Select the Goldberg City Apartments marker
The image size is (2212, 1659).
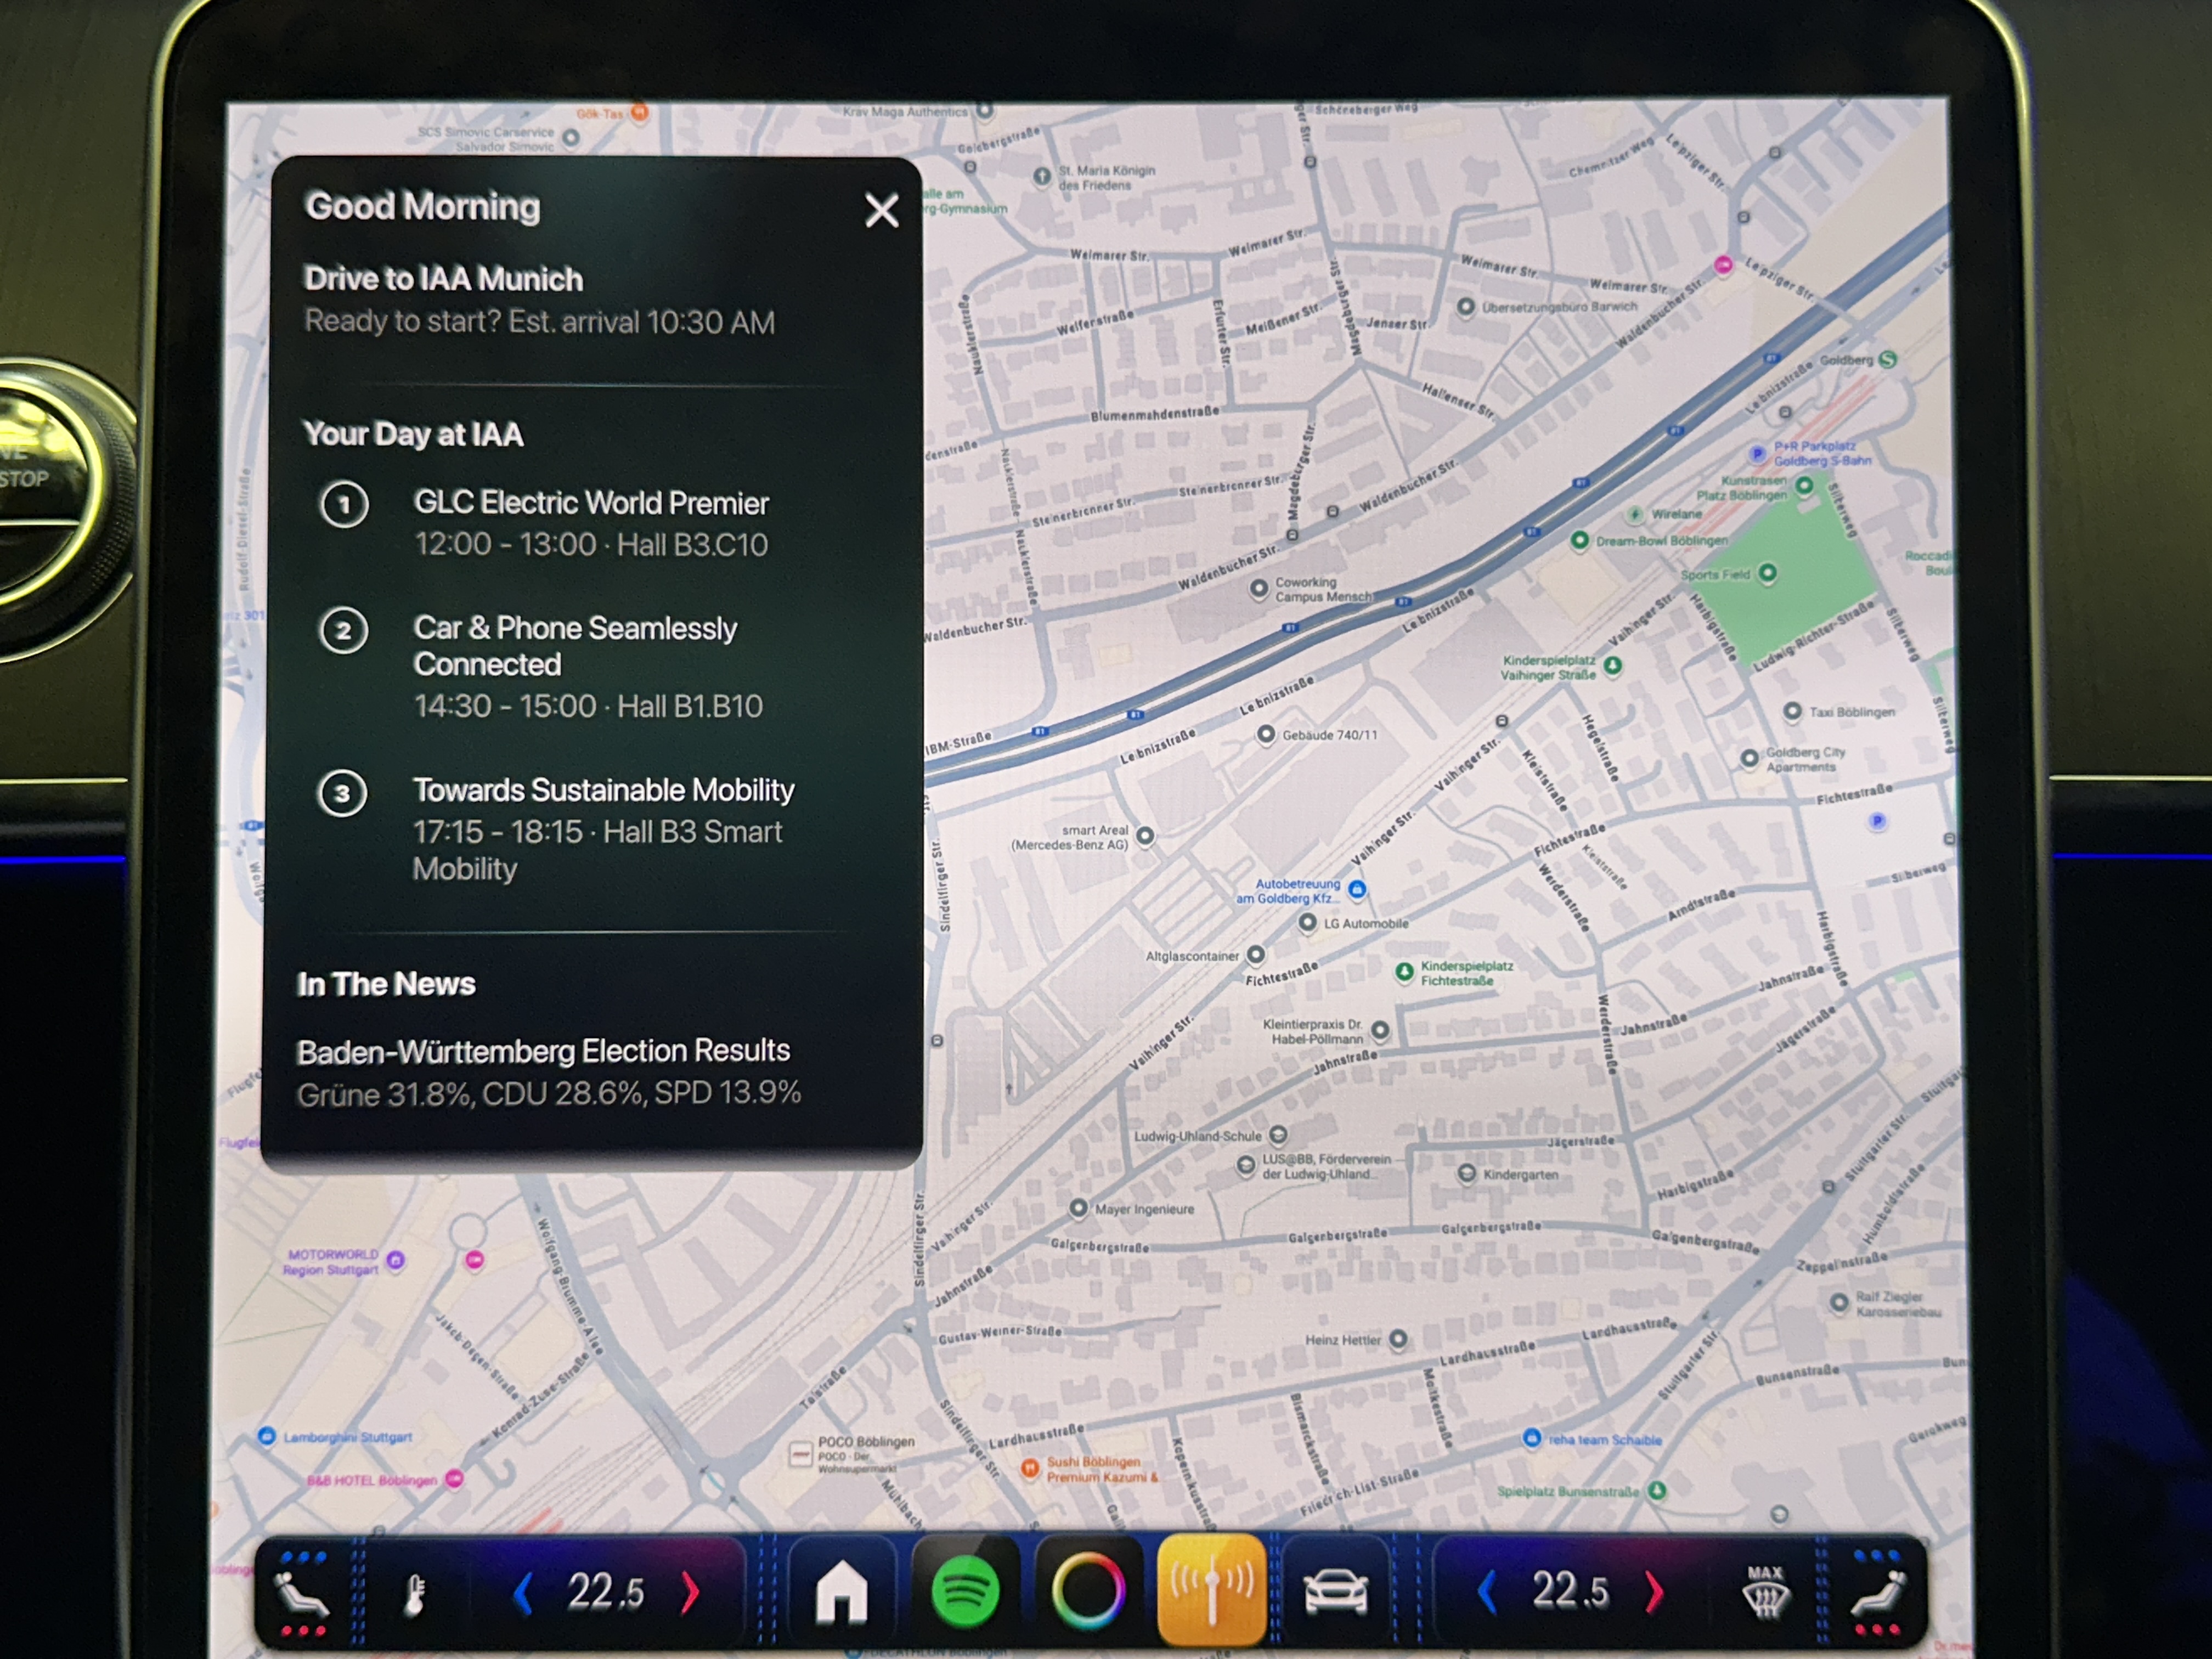pos(1749,759)
